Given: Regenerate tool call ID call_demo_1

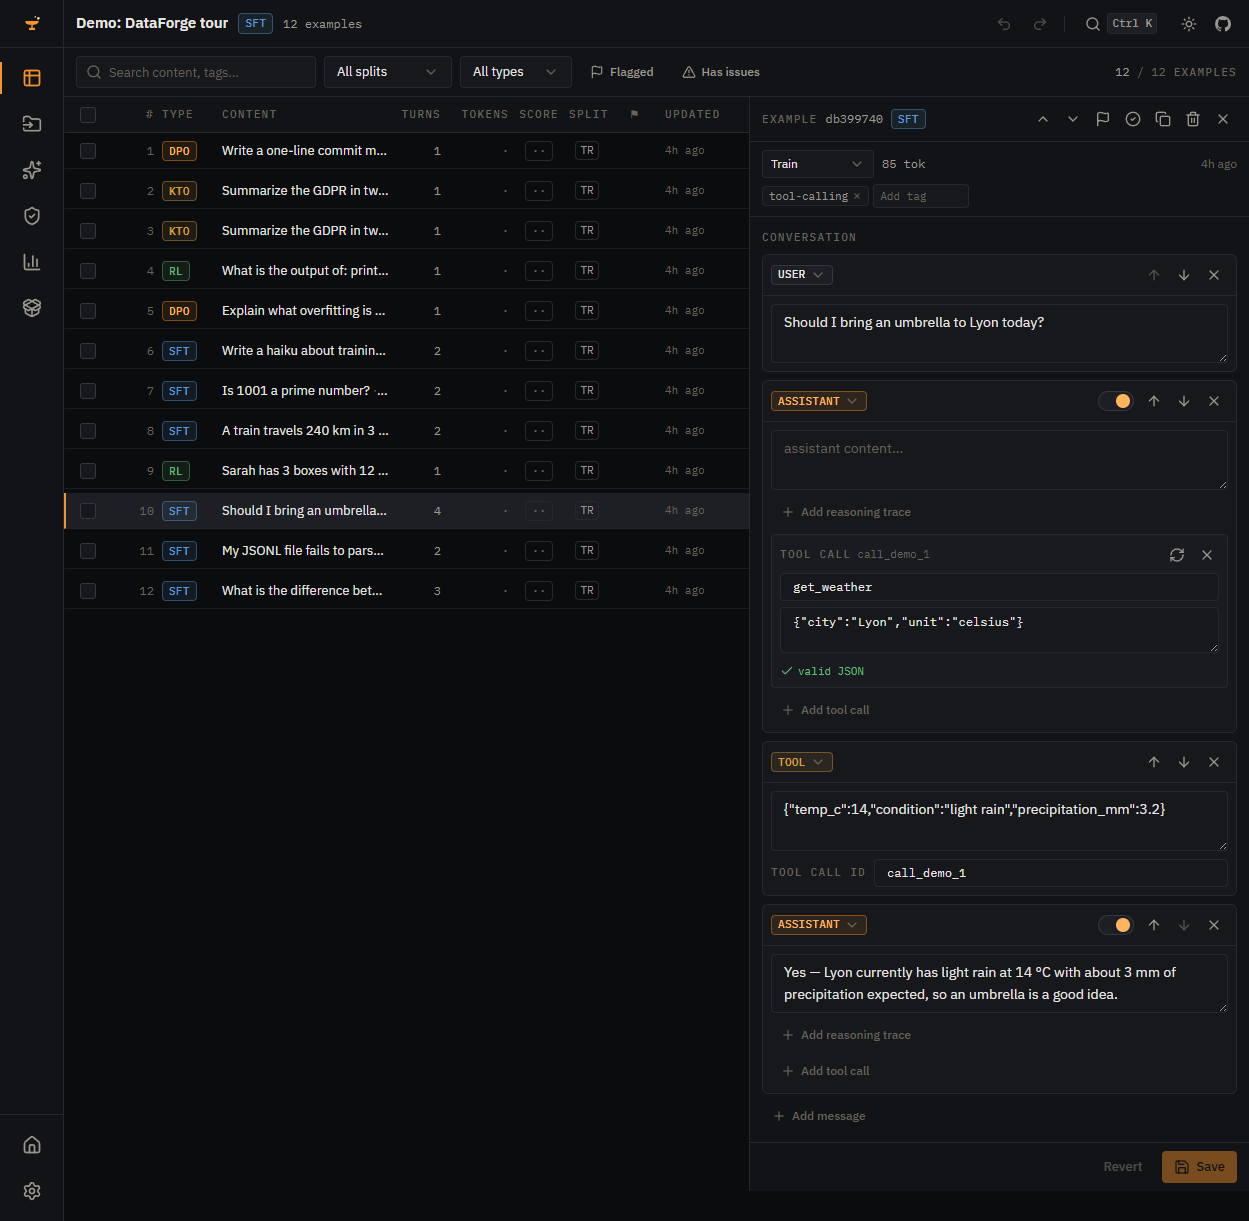Looking at the screenshot, I should (x=1177, y=555).
